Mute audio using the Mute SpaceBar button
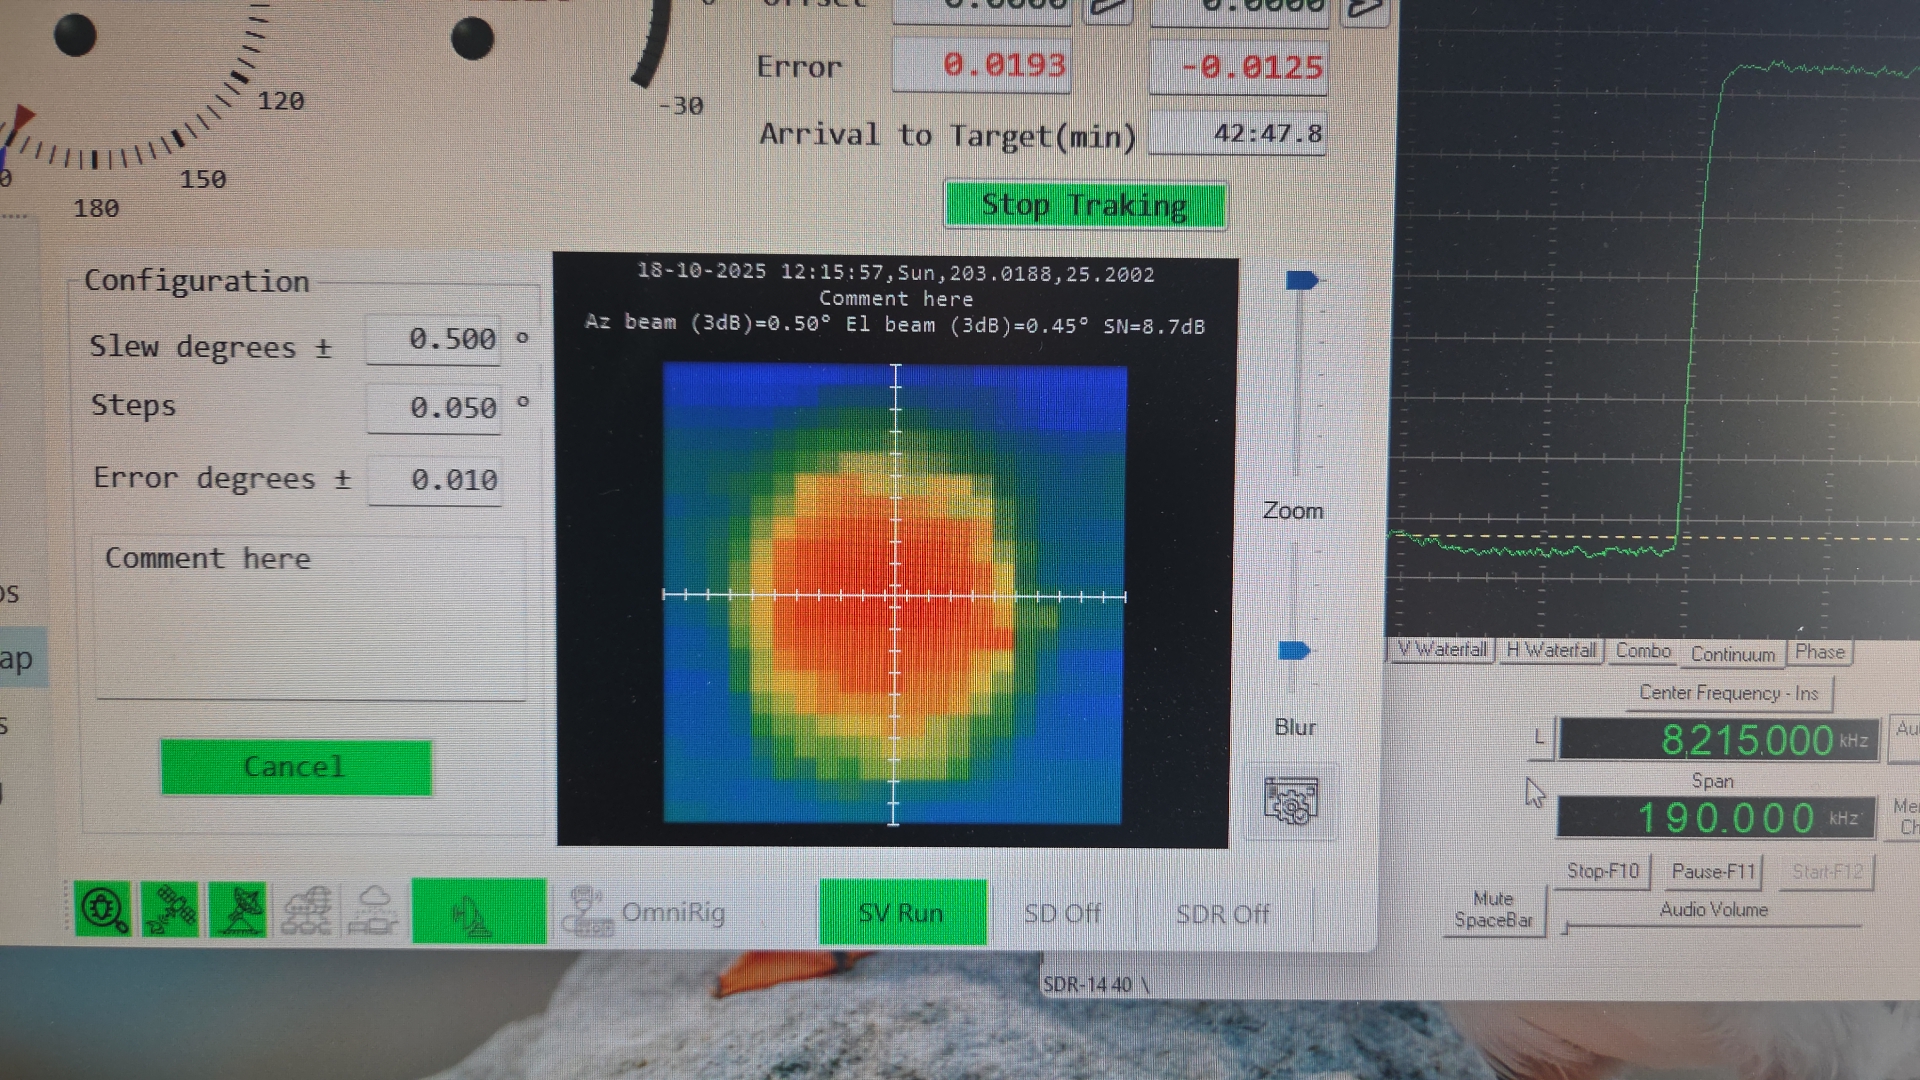 1494,908
